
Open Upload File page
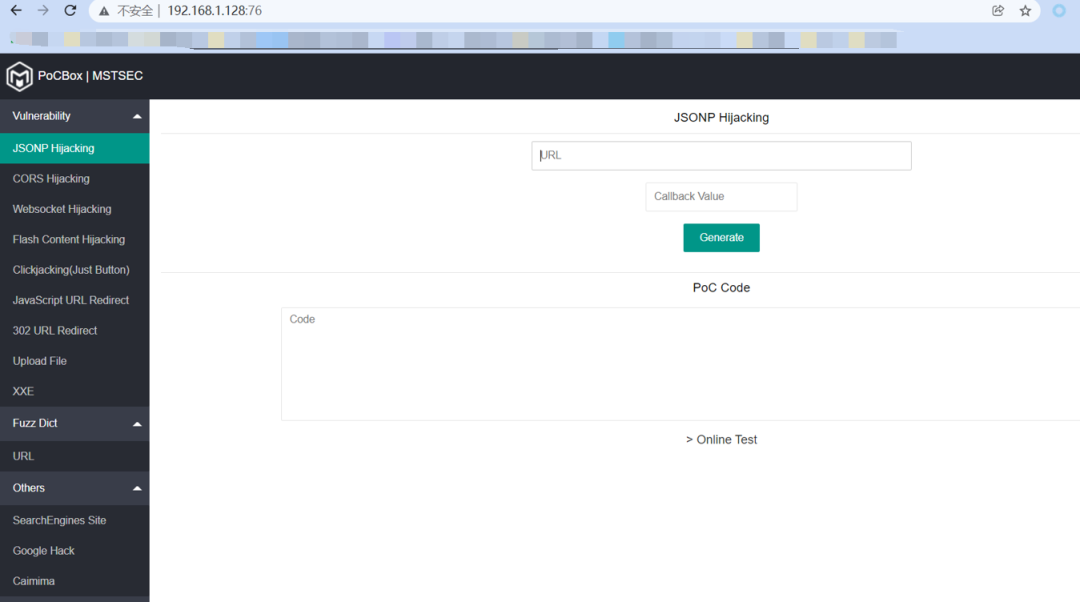74,360
